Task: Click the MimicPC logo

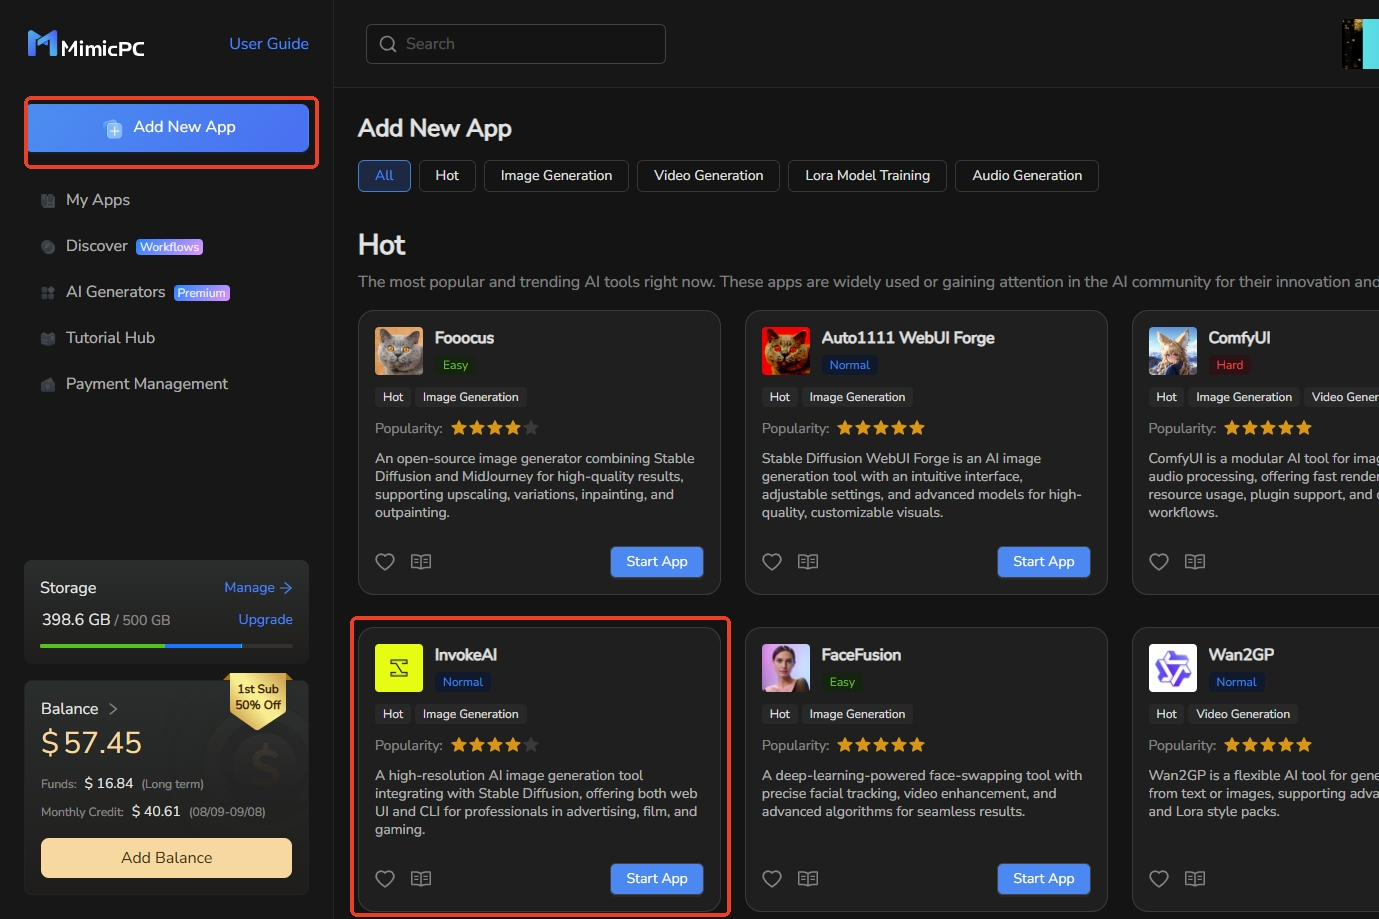Action: (86, 44)
